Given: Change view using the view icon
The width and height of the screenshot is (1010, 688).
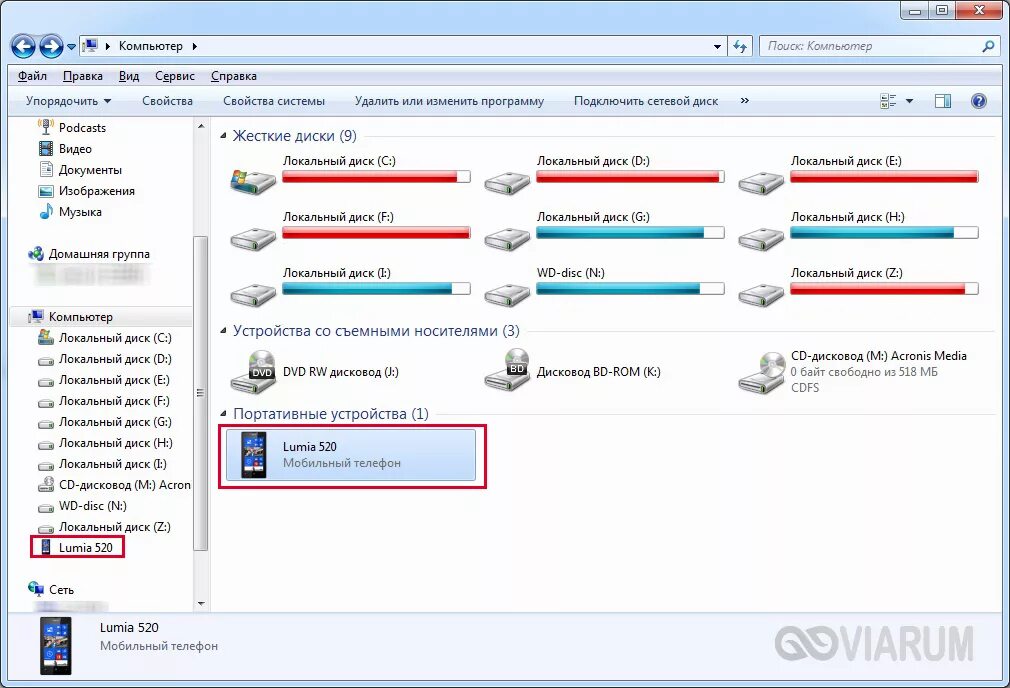Looking at the screenshot, I should click(888, 101).
